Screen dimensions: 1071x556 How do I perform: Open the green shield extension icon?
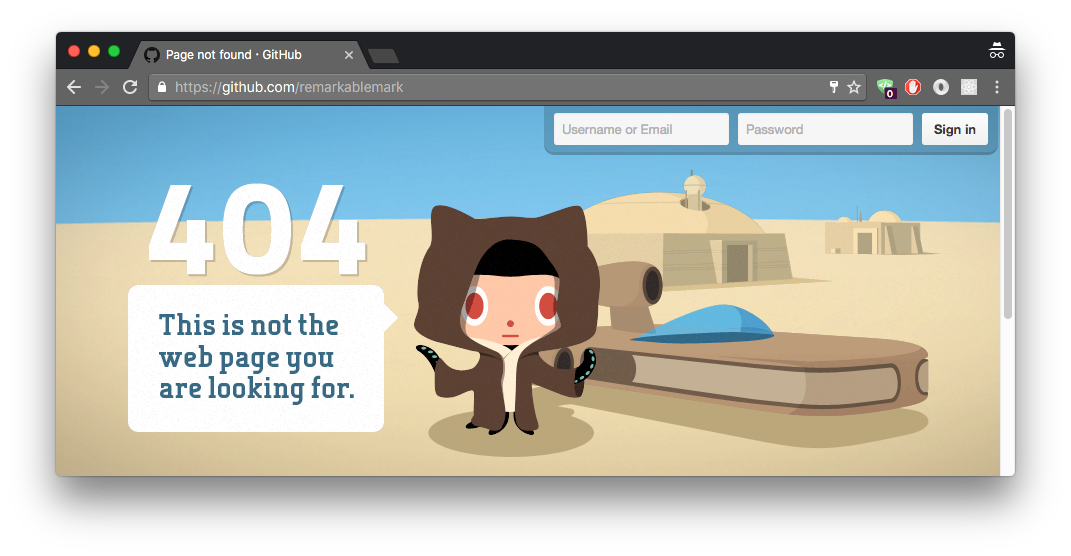886,87
